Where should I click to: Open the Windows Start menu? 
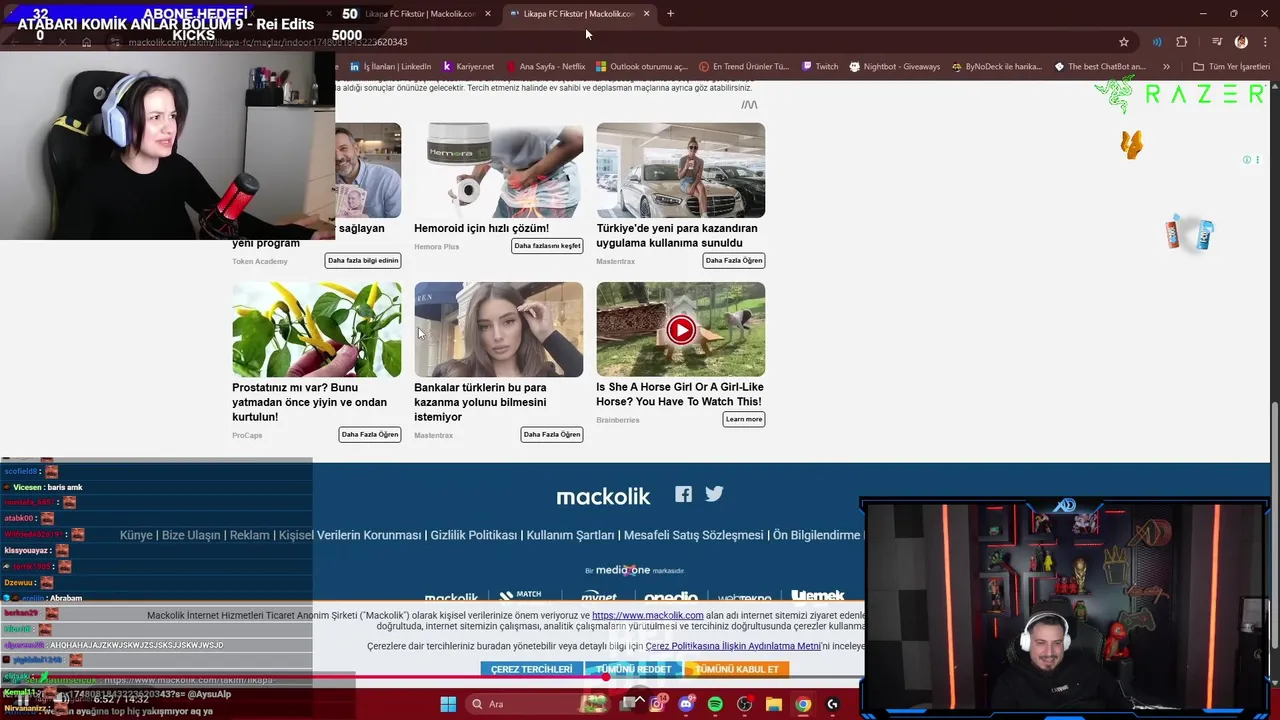coord(448,704)
